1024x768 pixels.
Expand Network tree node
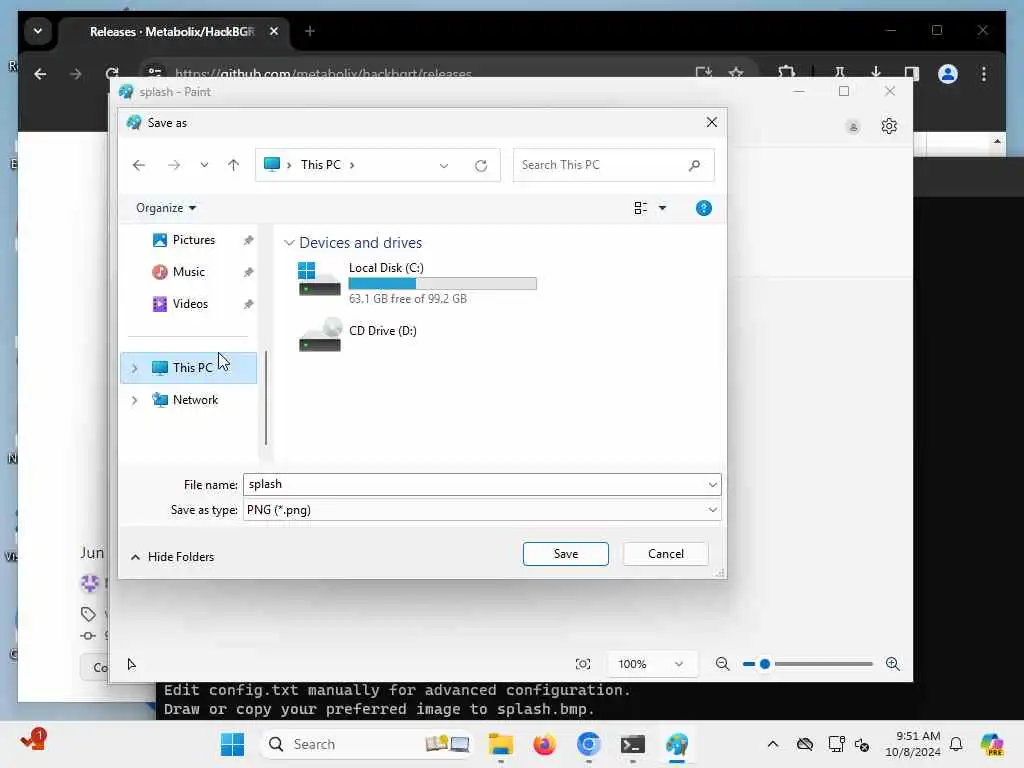click(135, 400)
